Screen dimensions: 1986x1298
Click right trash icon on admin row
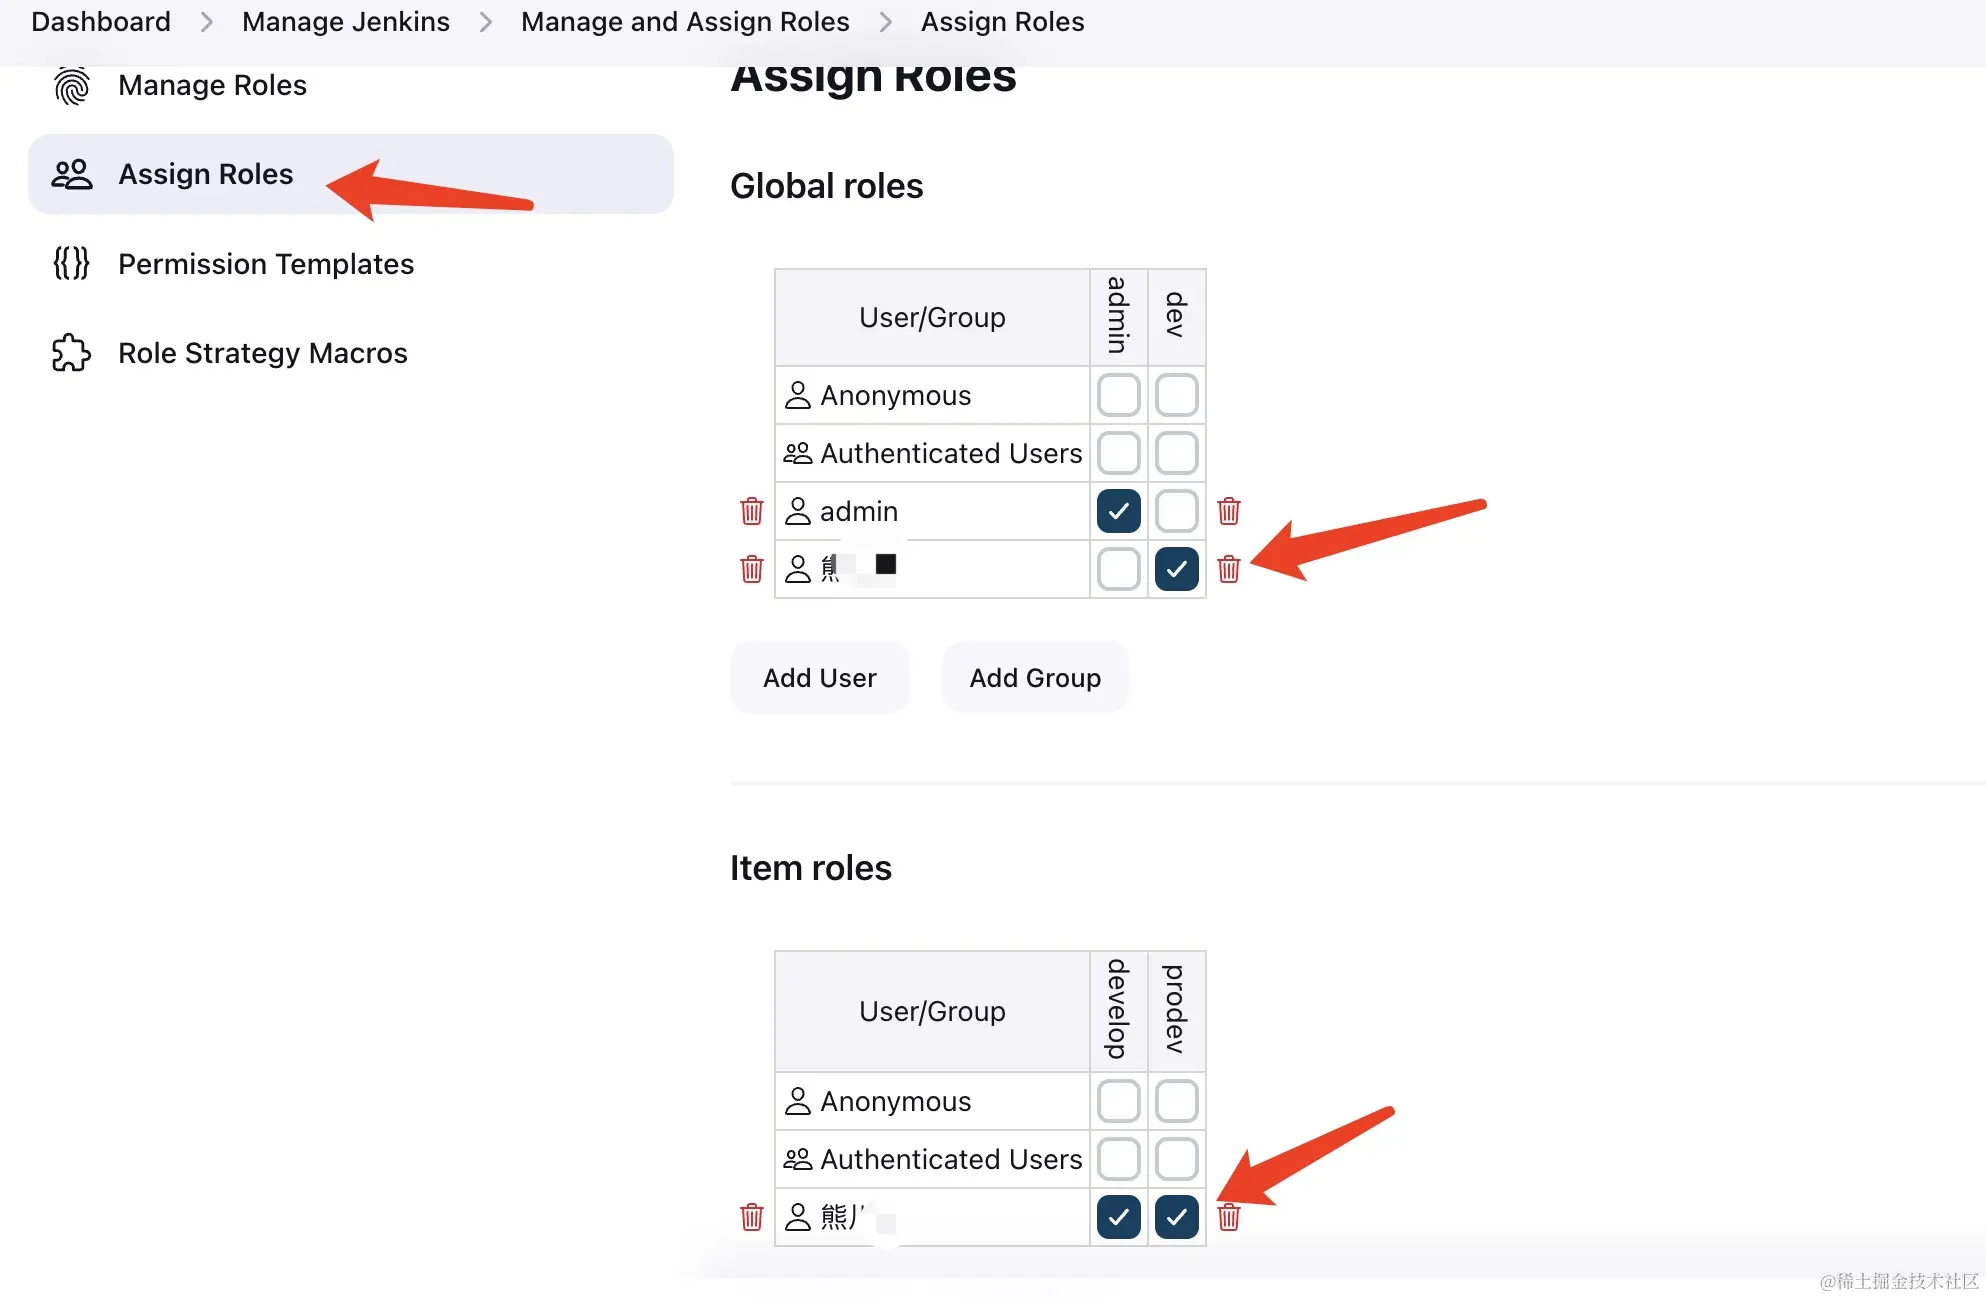click(1229, 511)
